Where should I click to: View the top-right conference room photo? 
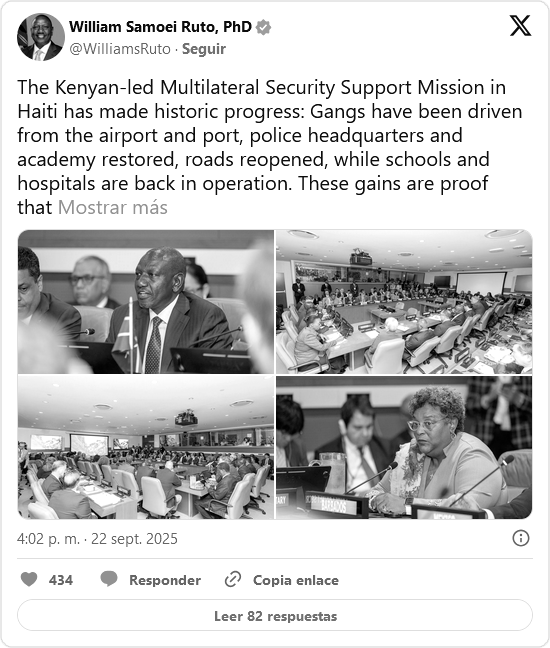pos(404,302)
